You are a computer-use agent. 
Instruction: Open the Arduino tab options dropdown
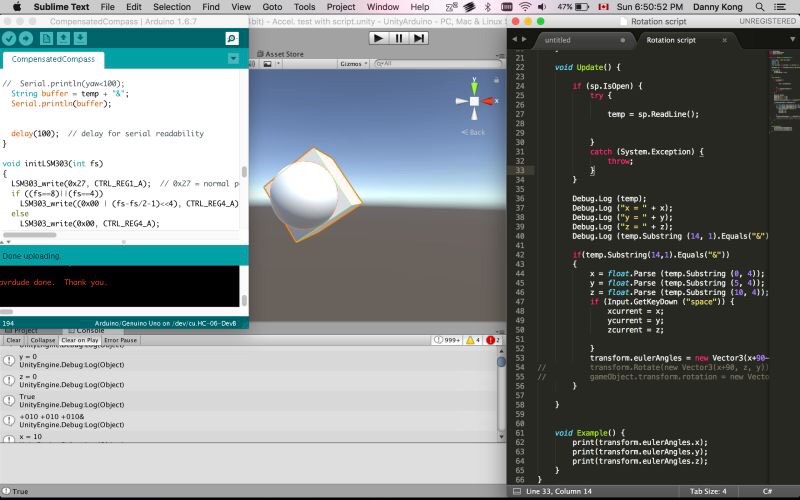[233, 59]
